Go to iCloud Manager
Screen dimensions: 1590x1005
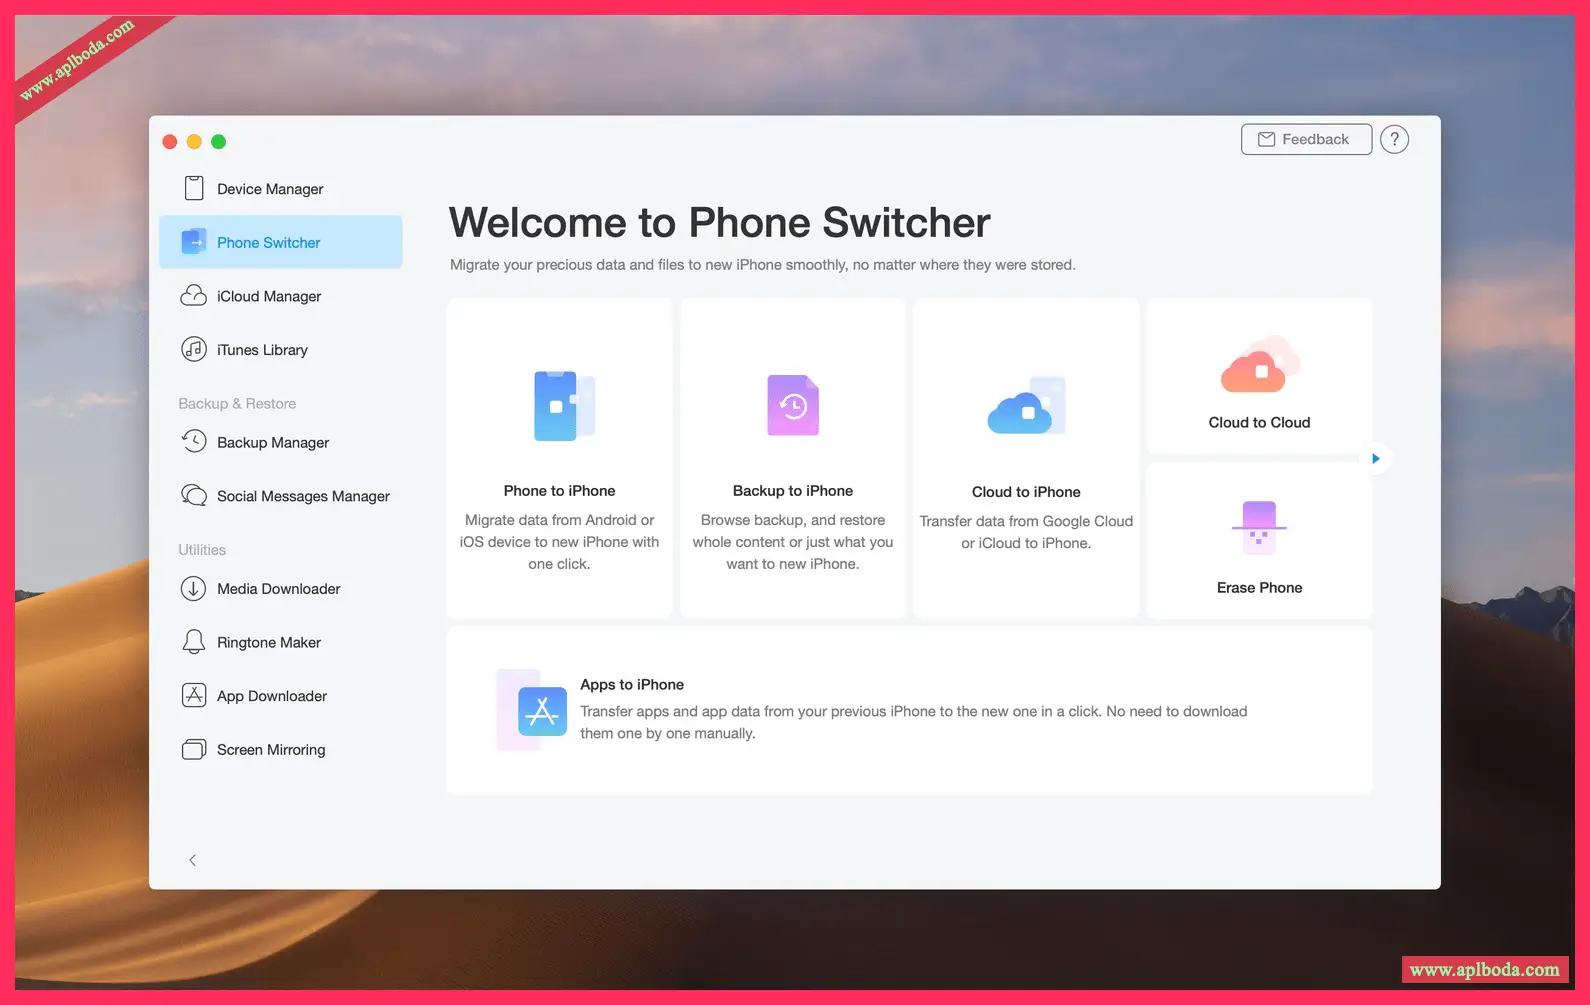click(x=281, y=296)
